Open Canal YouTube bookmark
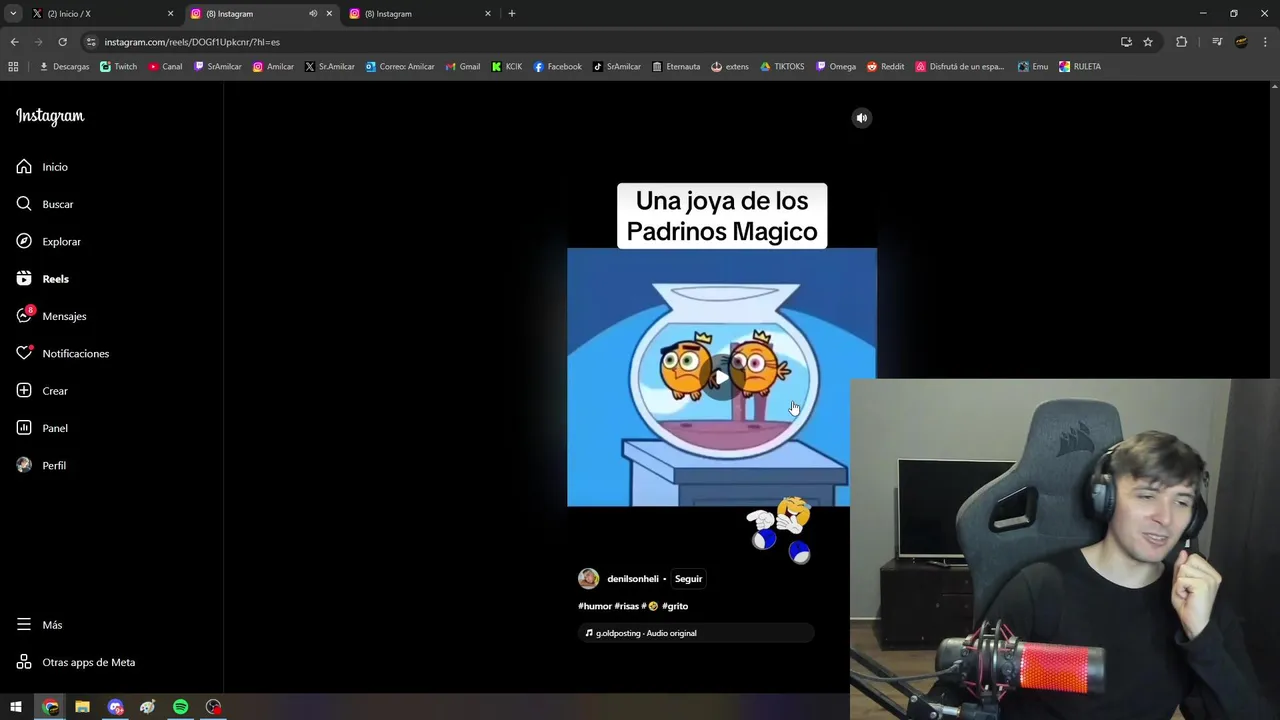The height and width of the screenshot is (720, 1280). (165, 67)
